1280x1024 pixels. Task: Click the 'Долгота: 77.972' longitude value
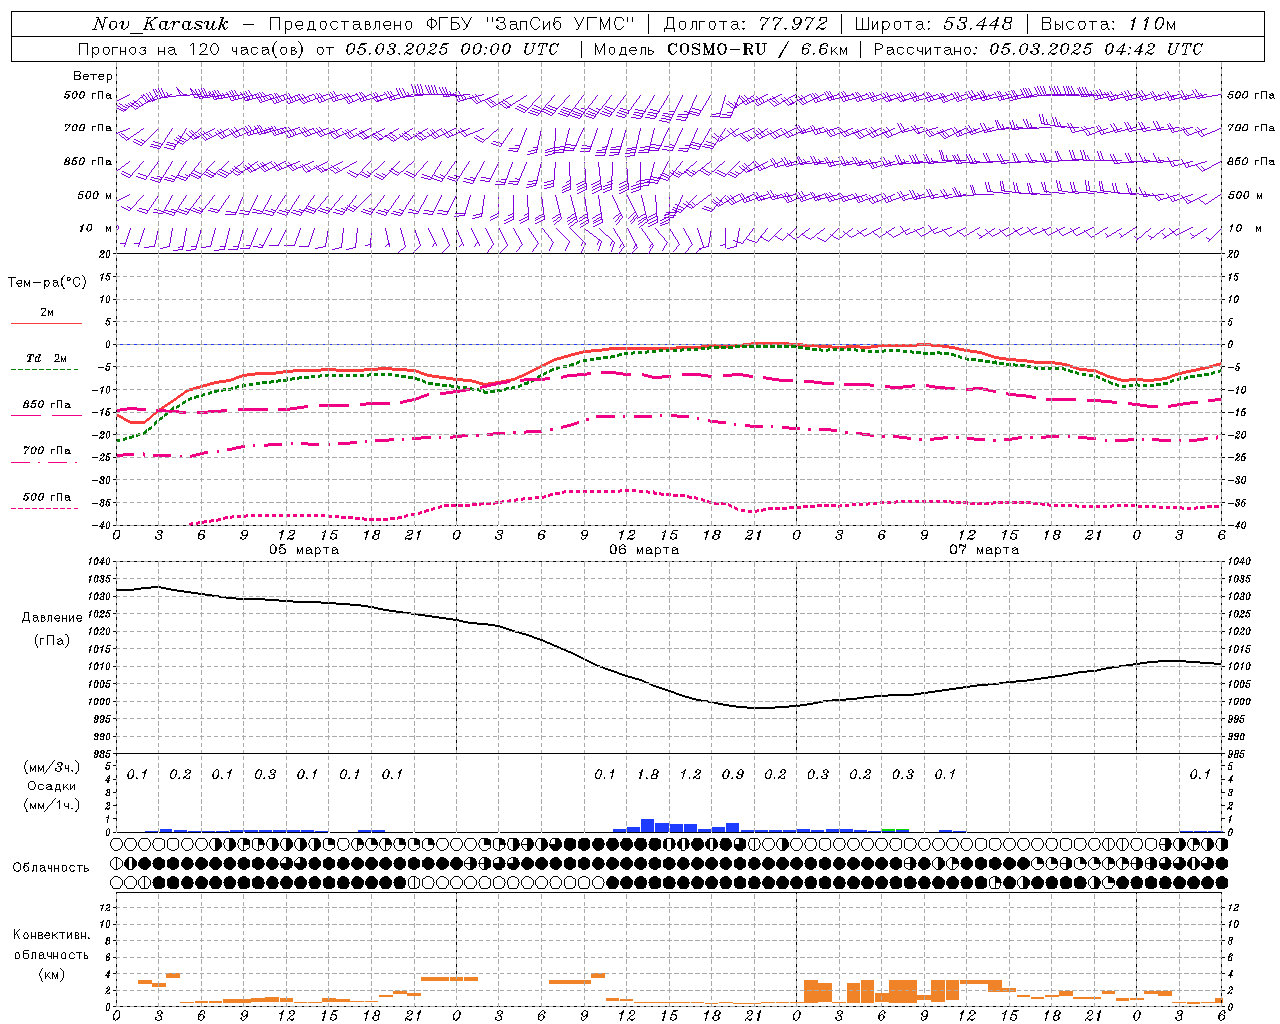pos(745,24)
